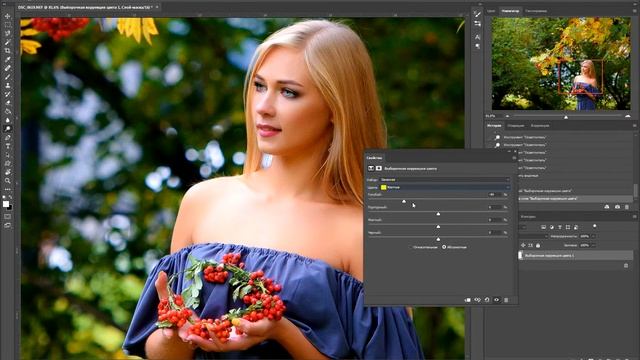Select the Selective Color adjustment layer row
Image resolution: width=640 pixels, height=360 pixels.
[x=576, y=256]
